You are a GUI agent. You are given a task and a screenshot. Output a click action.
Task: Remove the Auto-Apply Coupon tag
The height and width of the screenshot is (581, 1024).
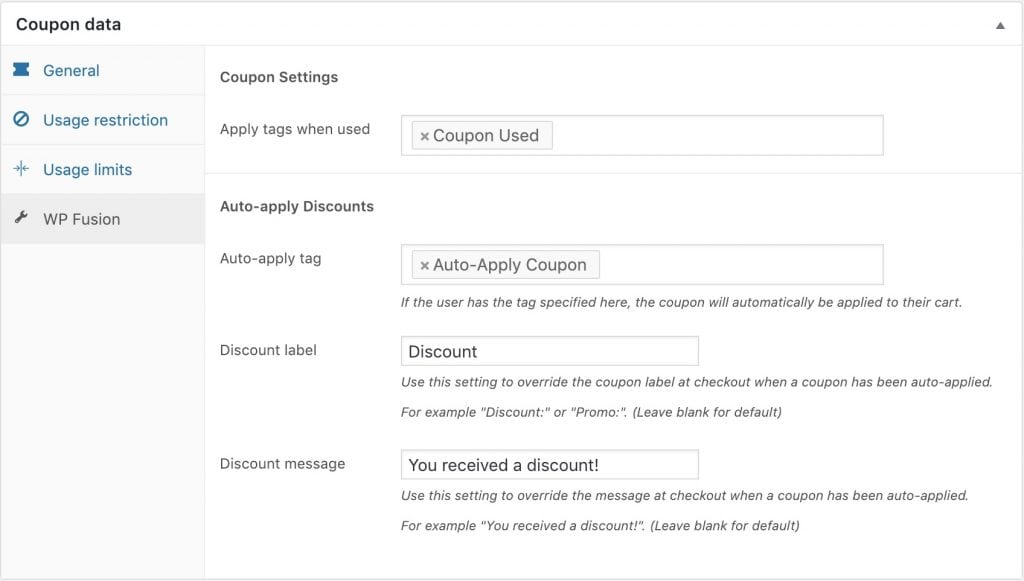coord(424,265)
